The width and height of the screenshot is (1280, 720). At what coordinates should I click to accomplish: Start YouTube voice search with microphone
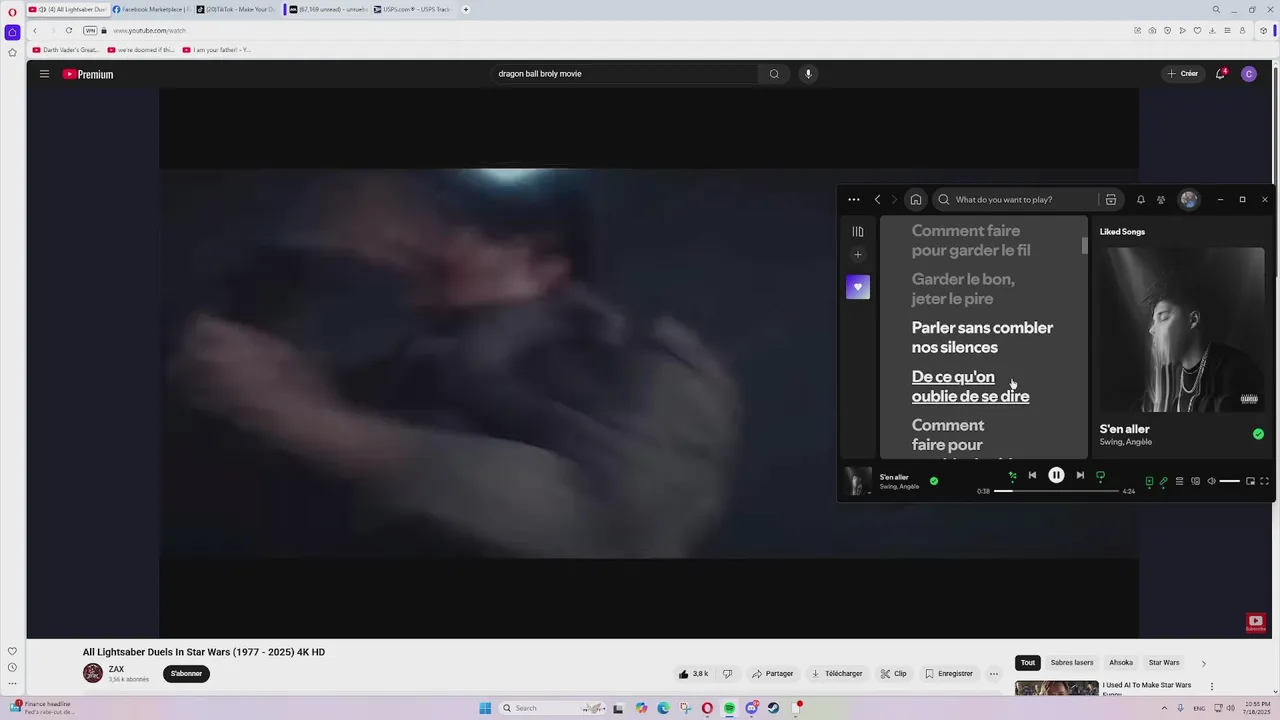pos(808,74)
